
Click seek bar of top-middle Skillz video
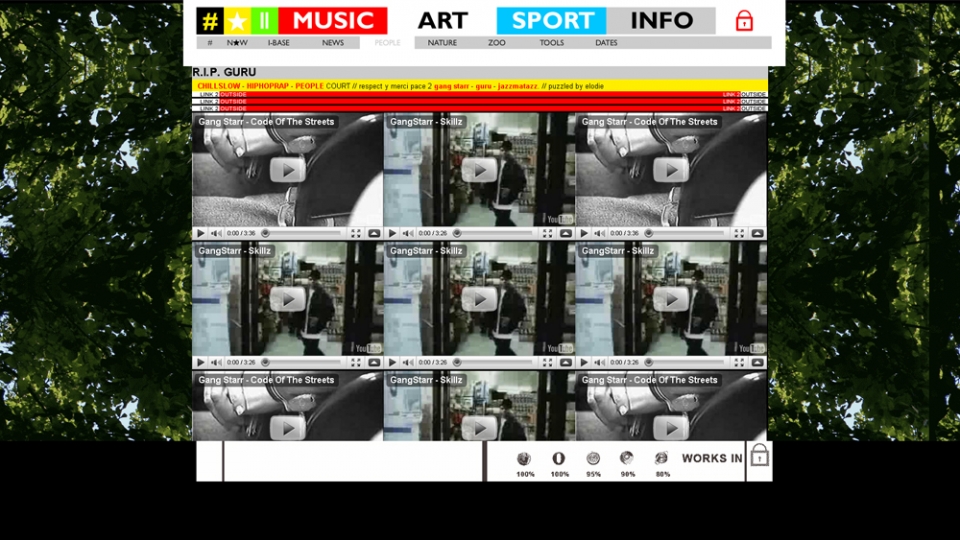click(x=500, y=233)
